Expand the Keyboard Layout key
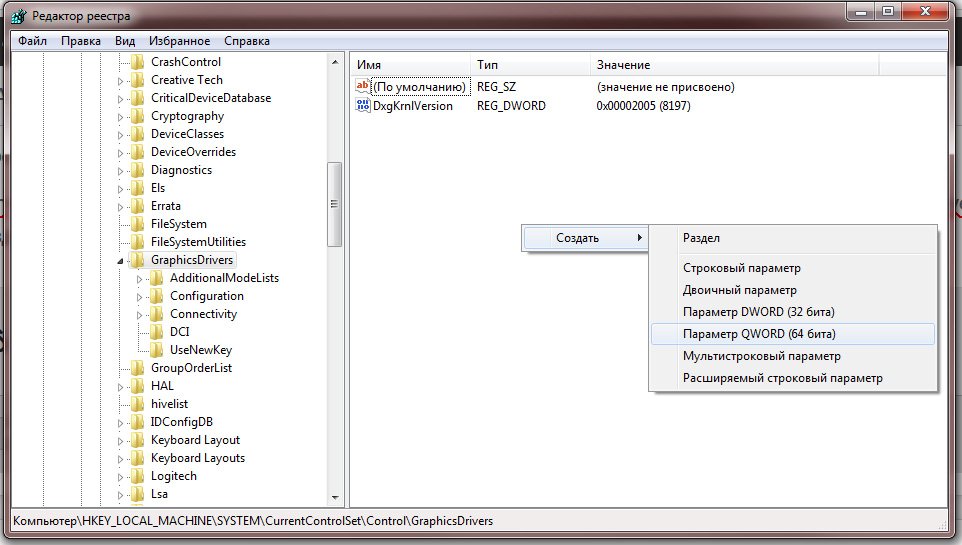Viewport: 962px width, 545px height. (122, 440)
